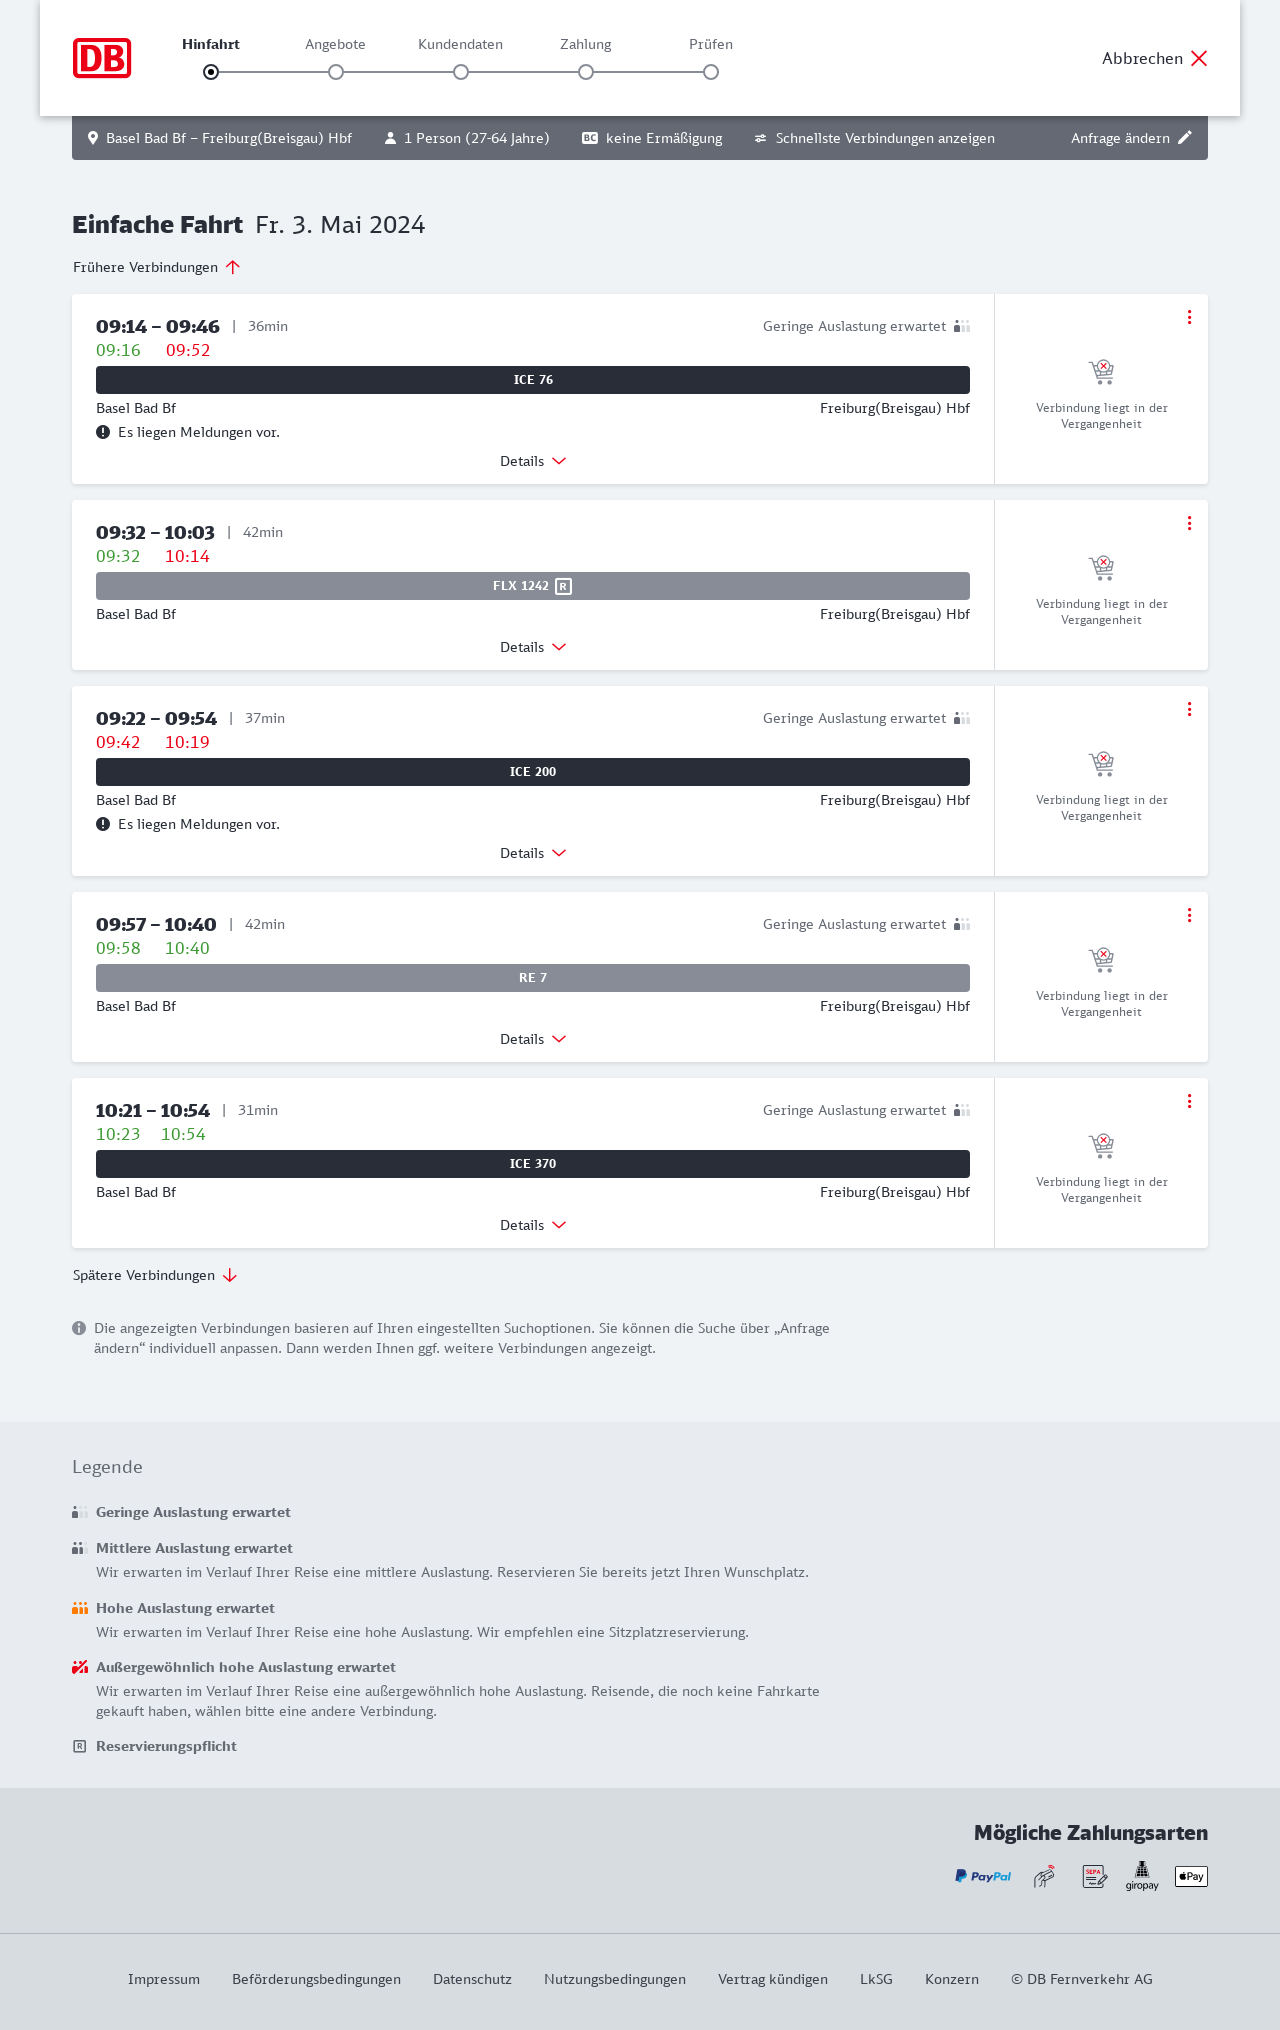Open the Kundendaten step label
Screen dimensions: 1280x2030
(460, 44)
